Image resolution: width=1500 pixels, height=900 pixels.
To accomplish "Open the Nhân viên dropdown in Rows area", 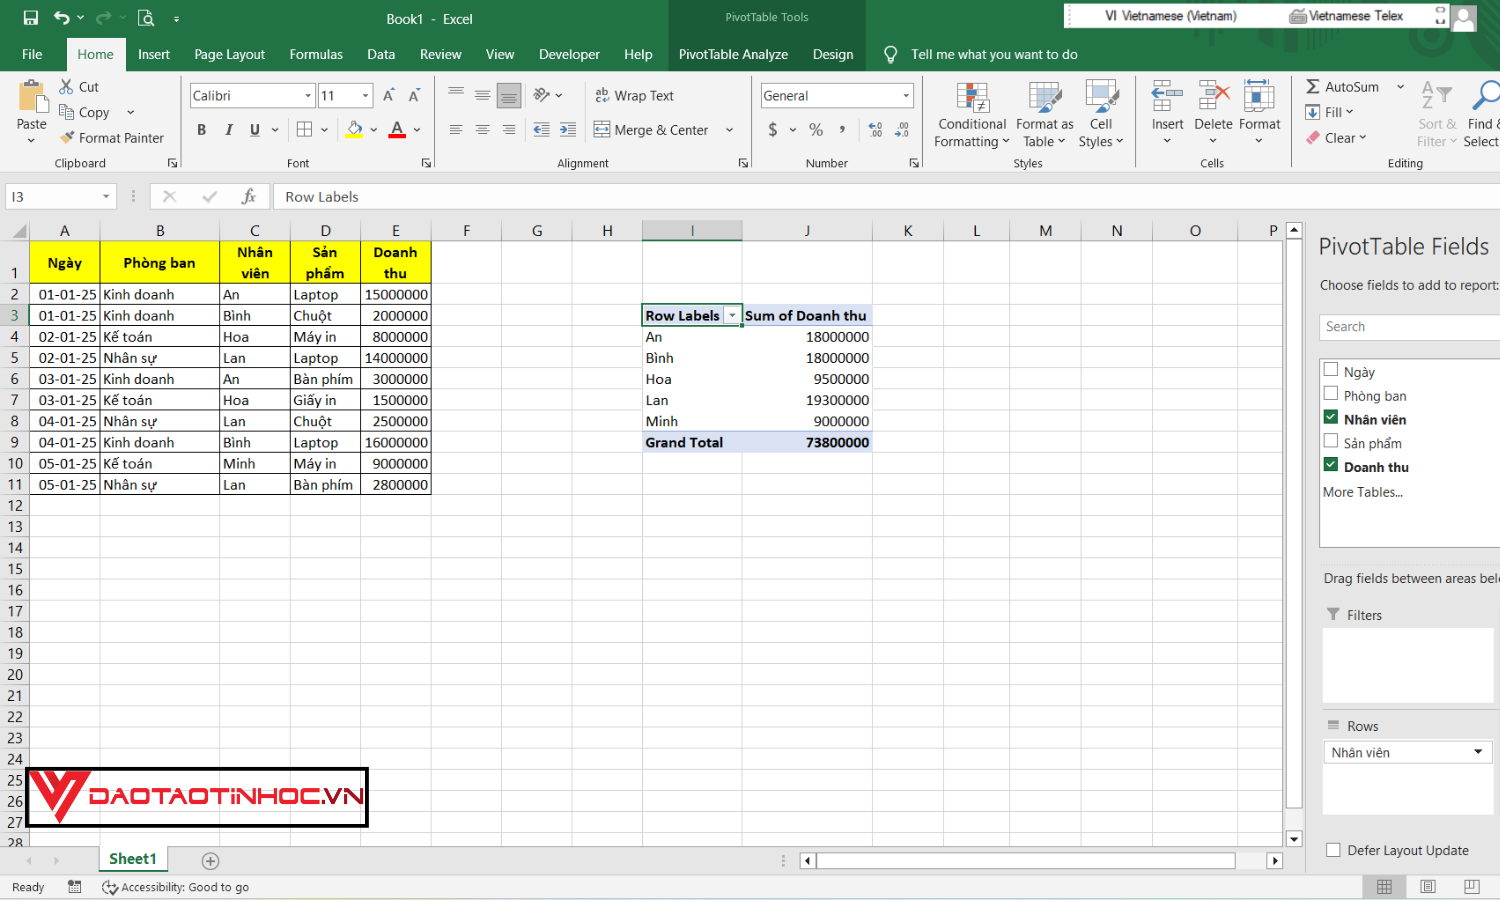I will 1478,751.
